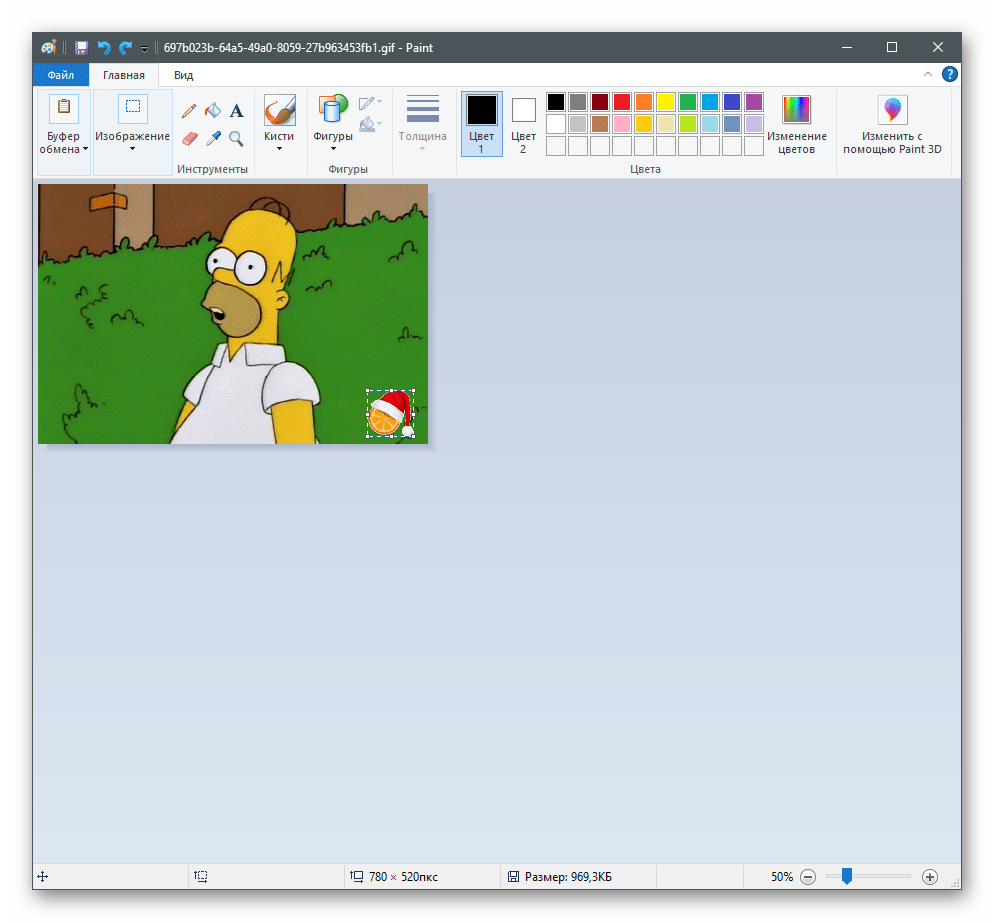This screenshot has height=922, width=994.
Task: Activate the Цвет 2 color selector
Action: pyautogui.click(x=524, y=123)
